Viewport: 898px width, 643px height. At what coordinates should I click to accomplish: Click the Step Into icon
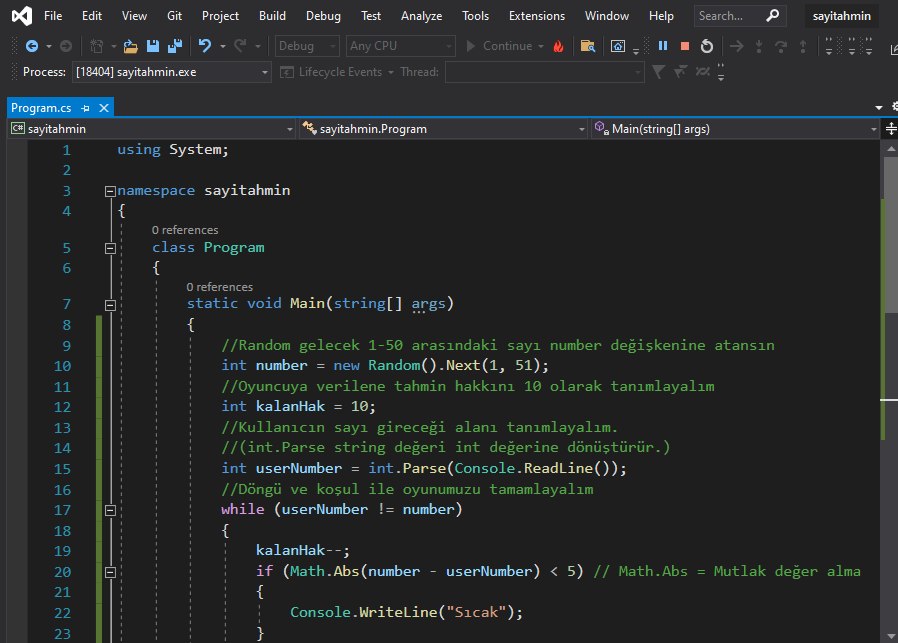tap(760, 45)
